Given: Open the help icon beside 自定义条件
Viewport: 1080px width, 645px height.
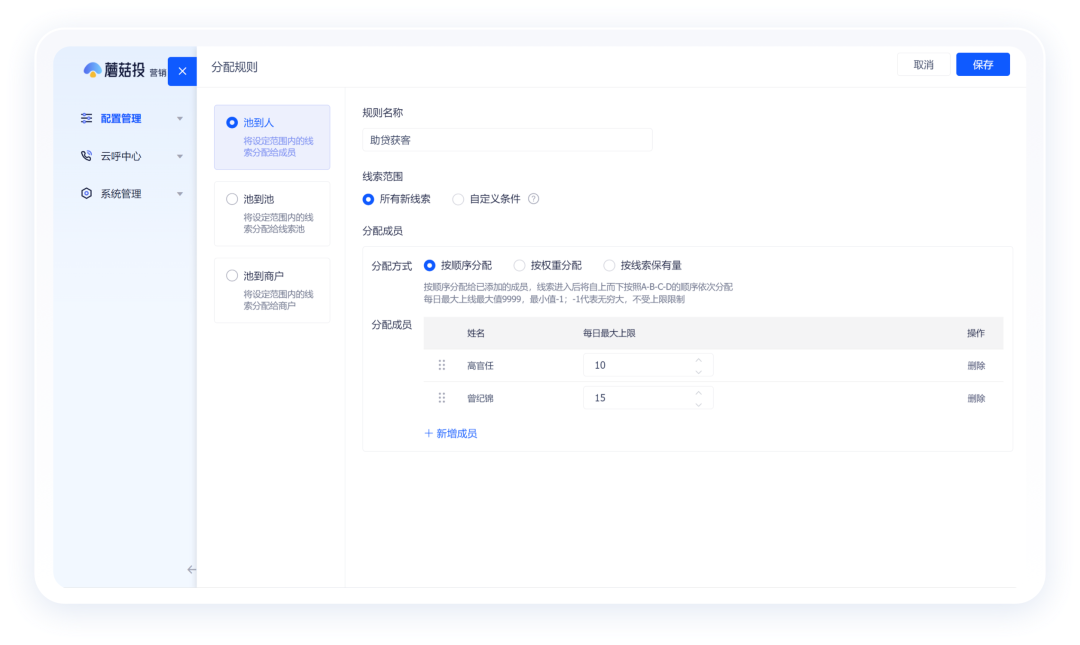Looking at the screenshot, I should (x=534, y=198).
